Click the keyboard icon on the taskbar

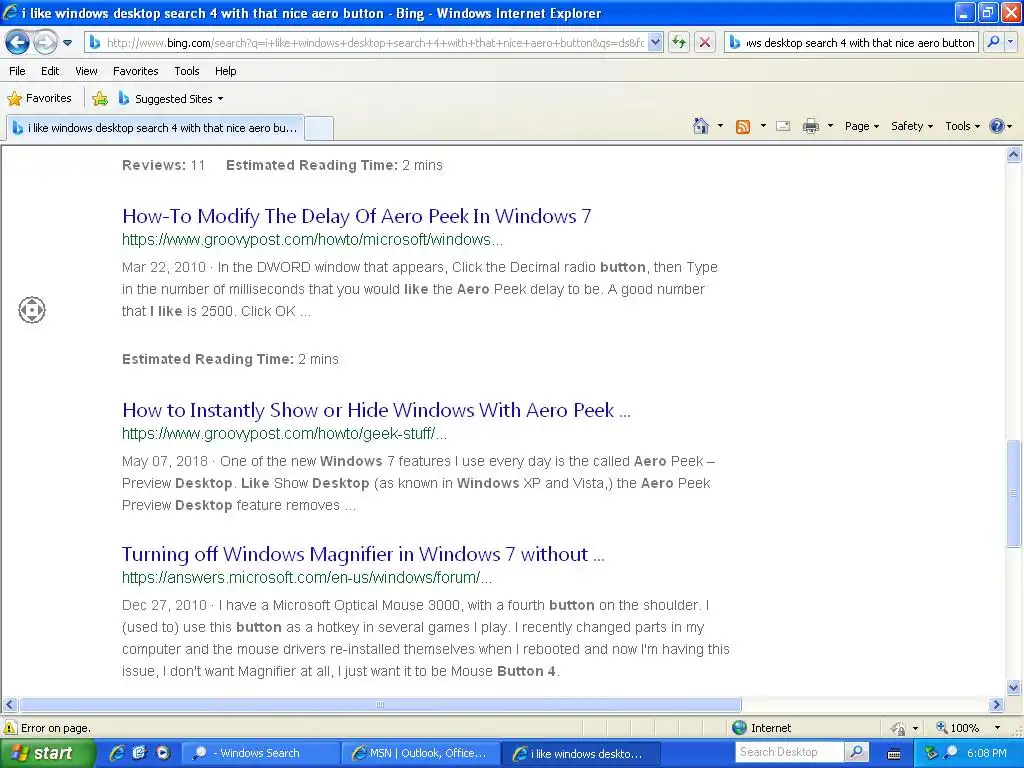pyautogui.click(x=894, y=754)
